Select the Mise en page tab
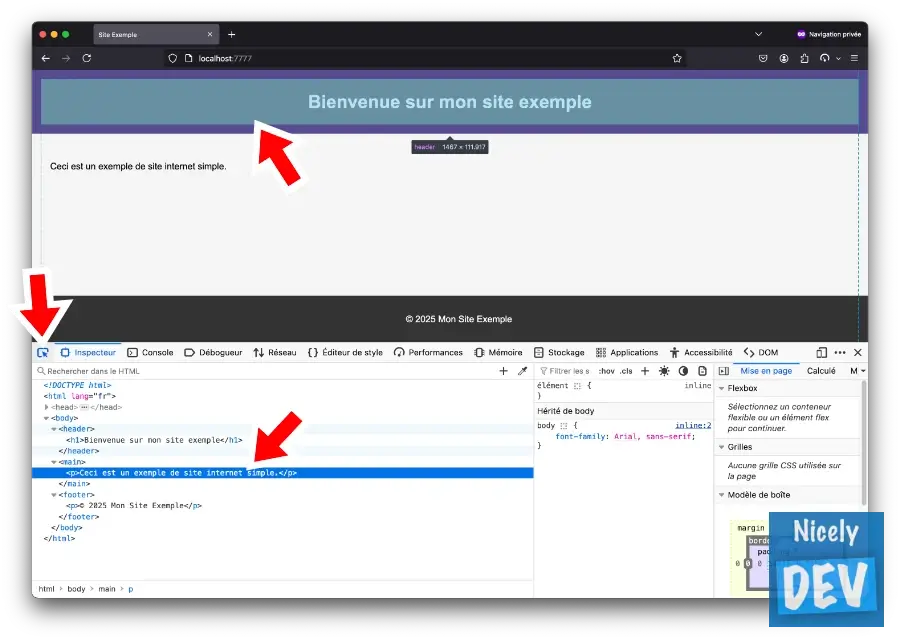The image size is (900, 640). (x=766, y=371)
